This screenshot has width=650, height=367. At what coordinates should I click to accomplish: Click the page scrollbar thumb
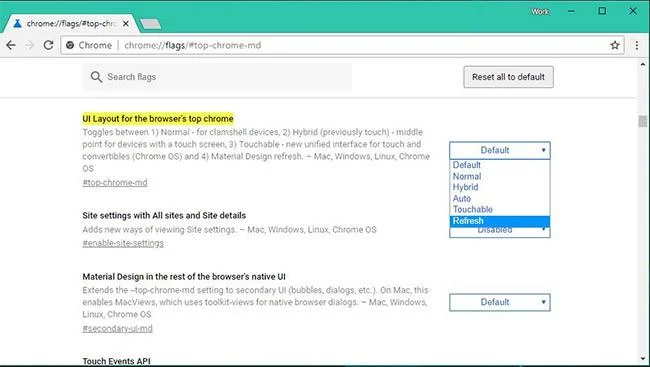pyautogui.click(x=643, y=122)
